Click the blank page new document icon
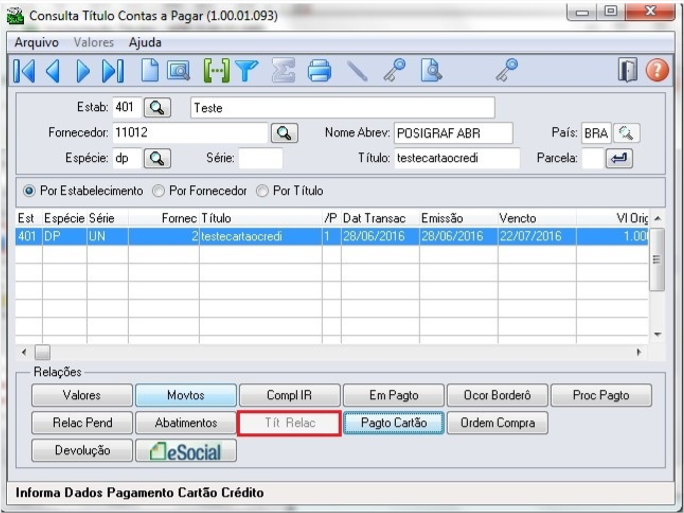Viewport: 684px width, 513px height. tap(150, 71)
